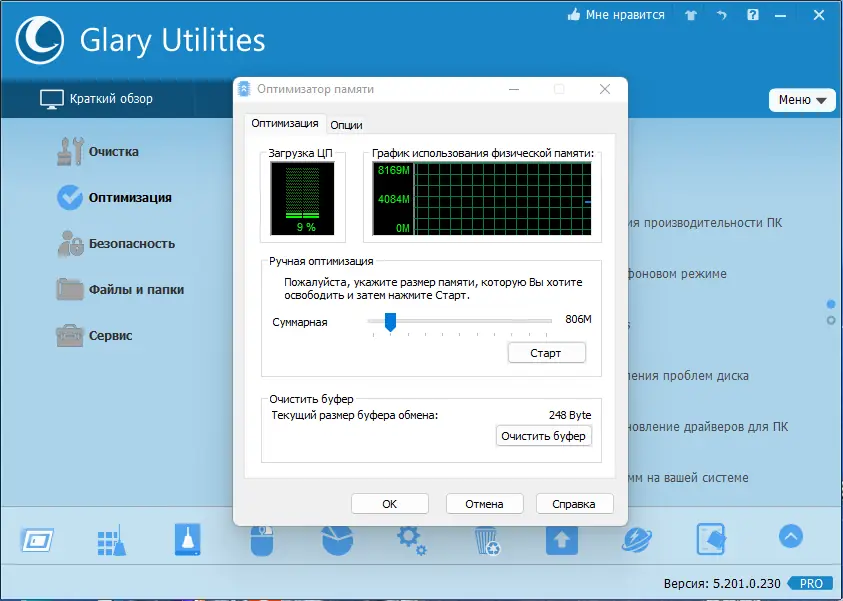Open the Краткий обзор tab

97,99
